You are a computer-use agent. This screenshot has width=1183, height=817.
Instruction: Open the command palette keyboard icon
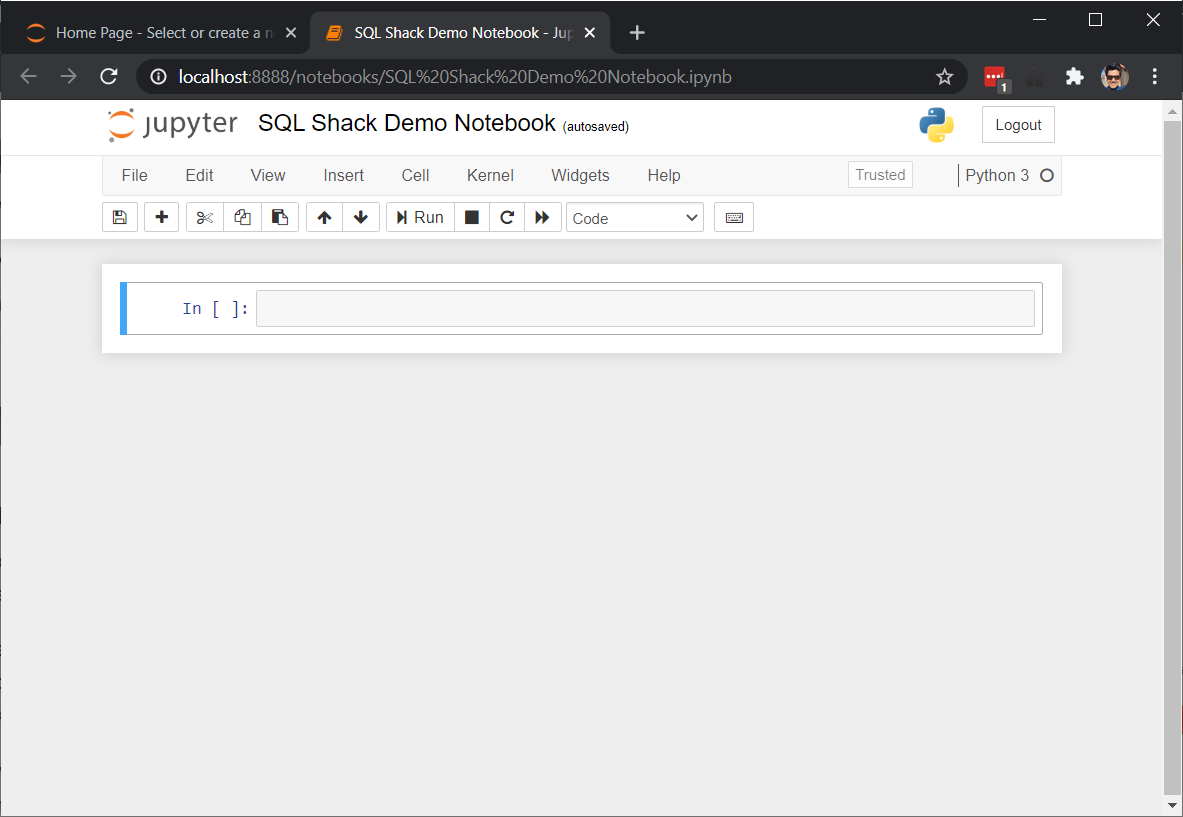[734, 217]
